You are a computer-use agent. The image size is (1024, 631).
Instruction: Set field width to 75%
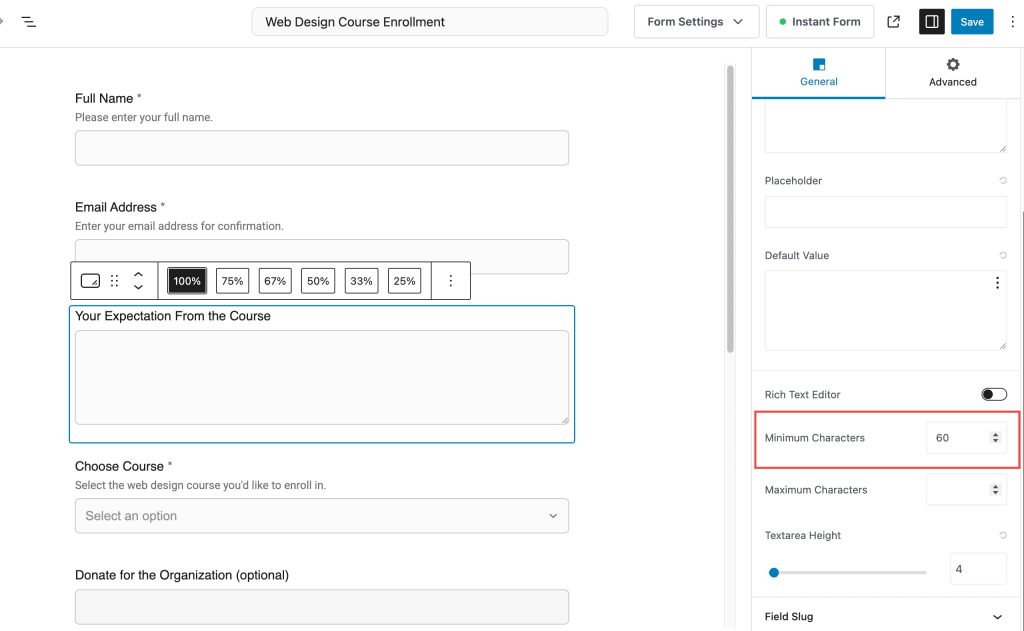[x=232, y=281]
